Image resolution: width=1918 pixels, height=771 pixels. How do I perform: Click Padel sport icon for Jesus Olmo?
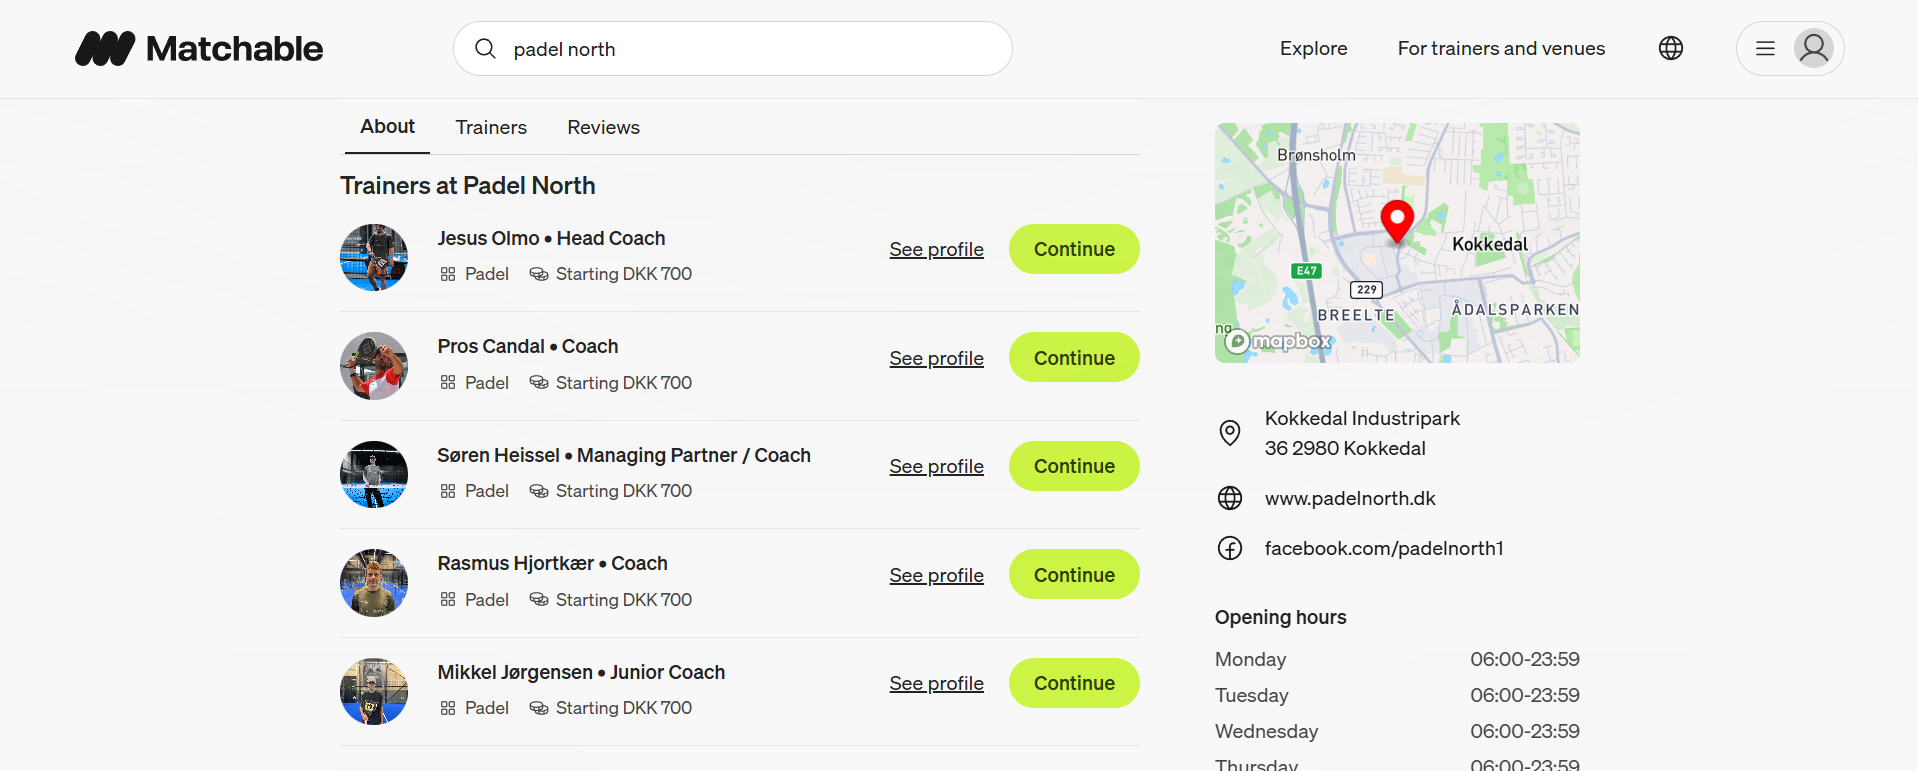[x=448, y=274]
